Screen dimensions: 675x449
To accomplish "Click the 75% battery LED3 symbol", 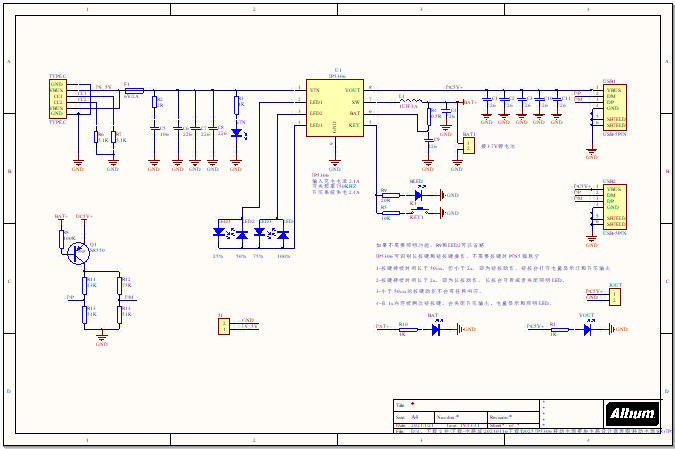I will click(x=260, y=233).
